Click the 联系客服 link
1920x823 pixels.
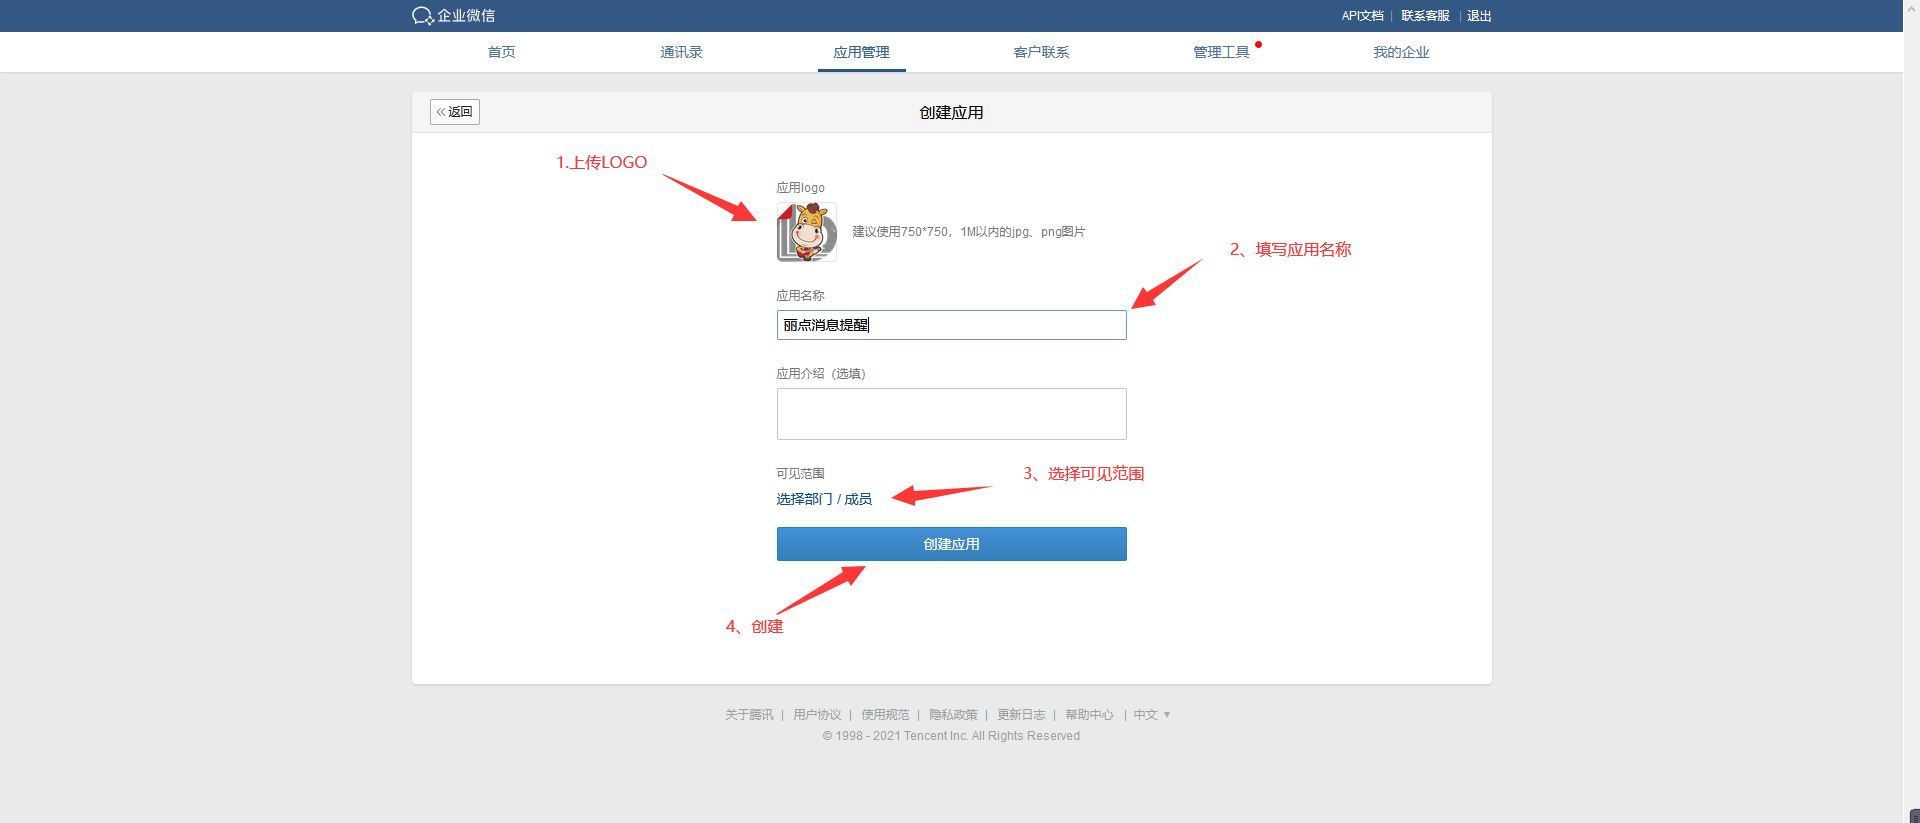1425,16
